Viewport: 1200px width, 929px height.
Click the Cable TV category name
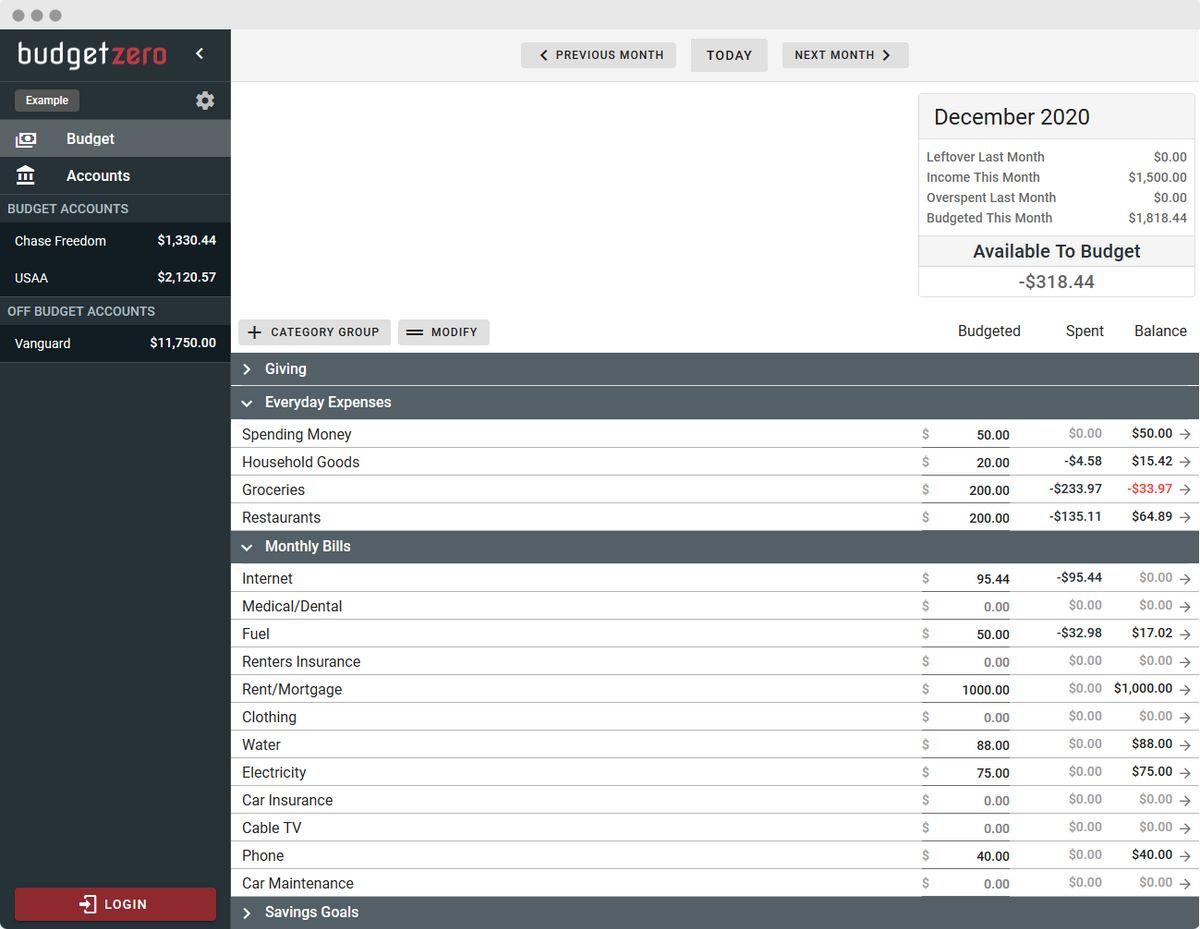click(271, 828)
